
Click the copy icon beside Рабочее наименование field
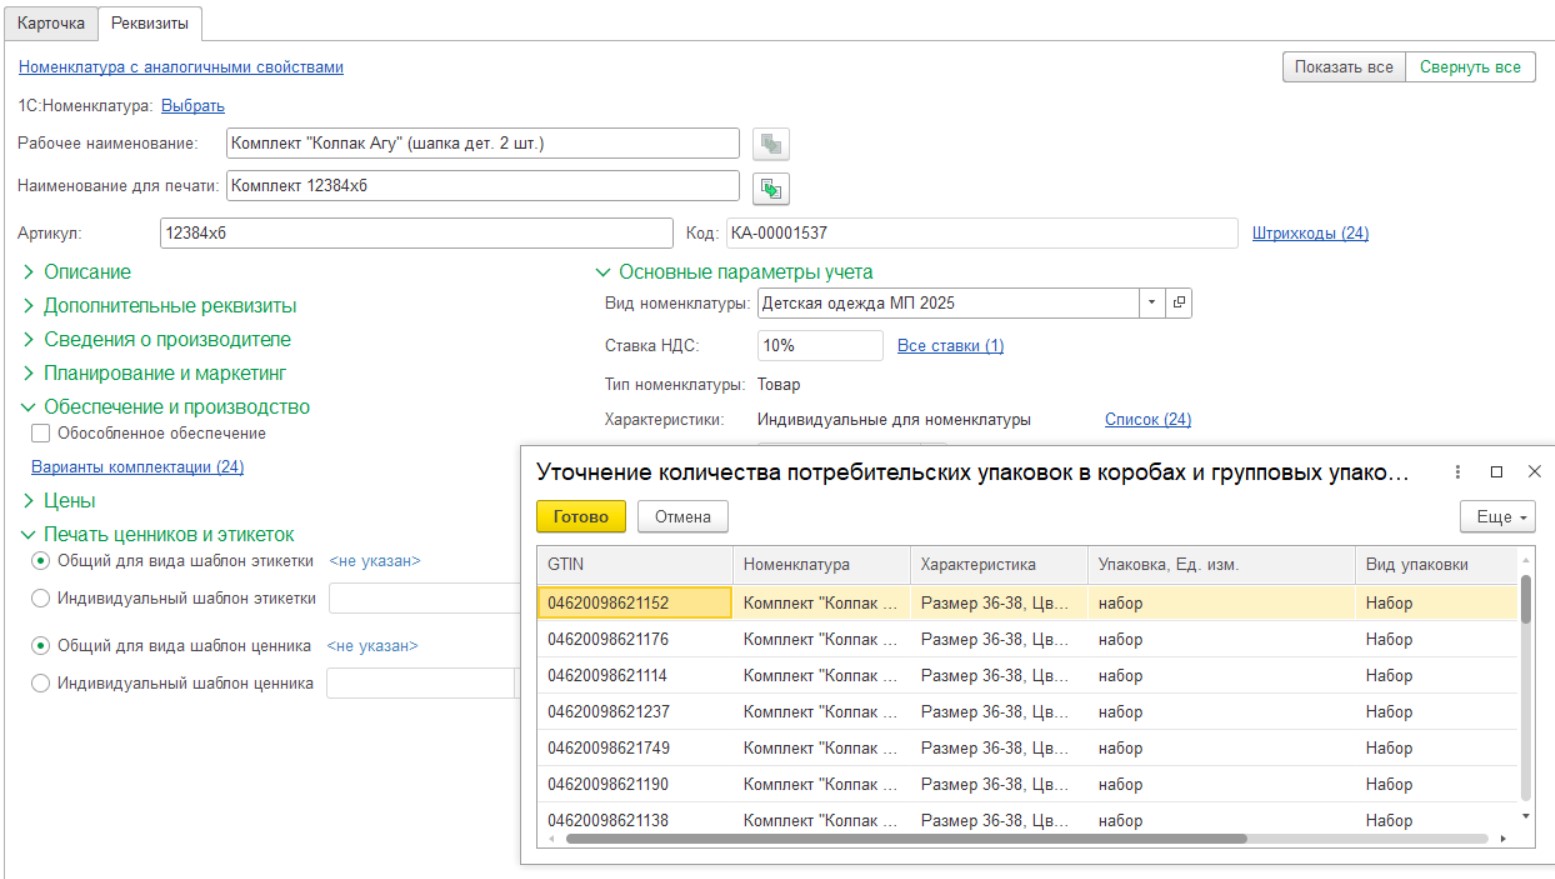click(x=770, y=144)
